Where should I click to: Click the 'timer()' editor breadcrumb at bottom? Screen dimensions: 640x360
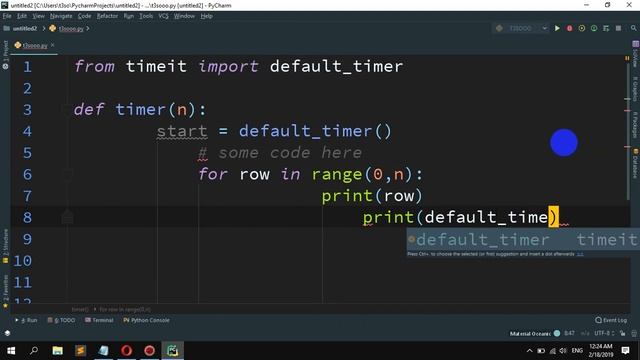80,309
